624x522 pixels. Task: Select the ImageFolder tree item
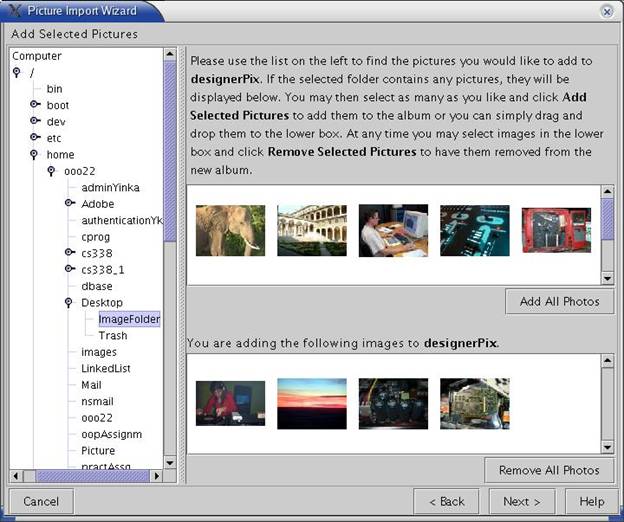click(x=128, y=319)
